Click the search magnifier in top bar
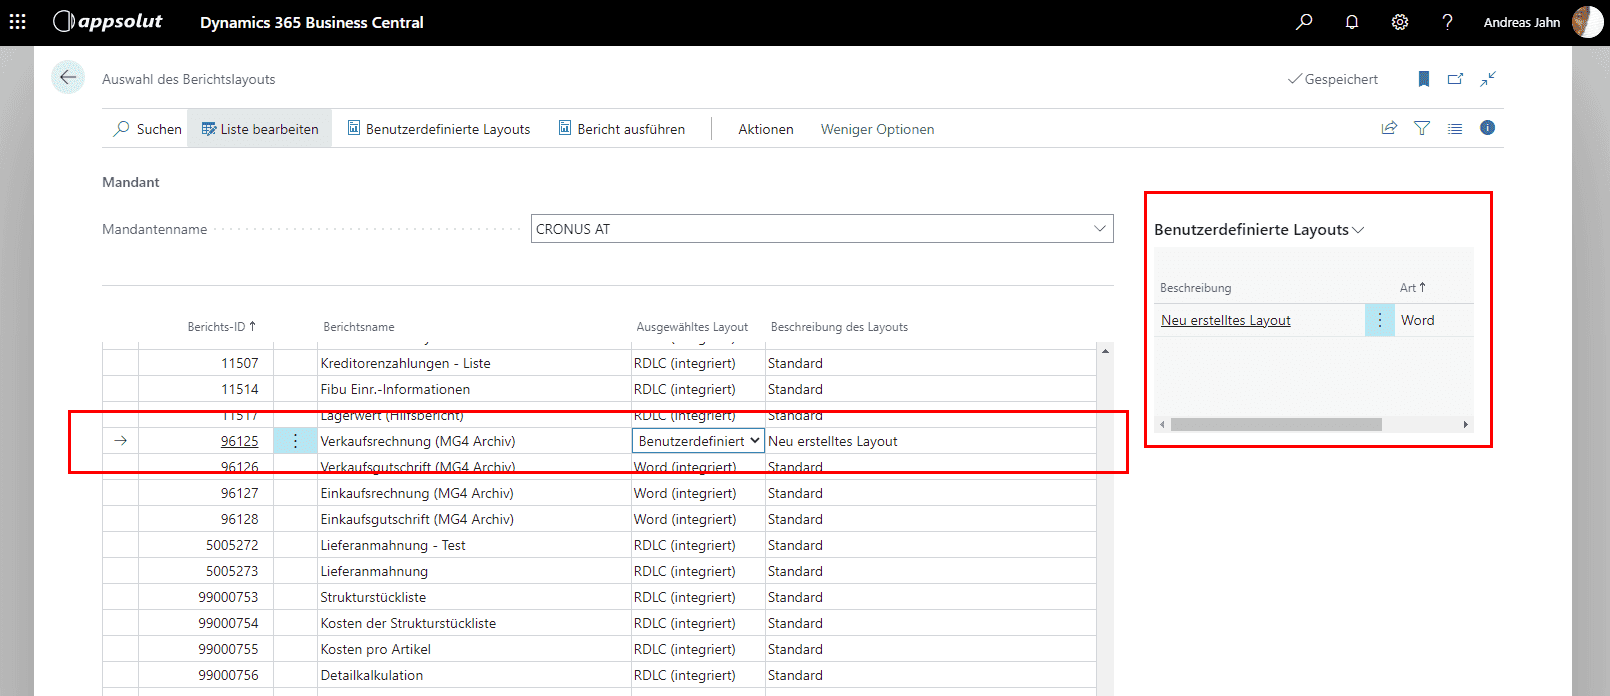The width and height of the screenshot is (1610, 696). 1304,22
